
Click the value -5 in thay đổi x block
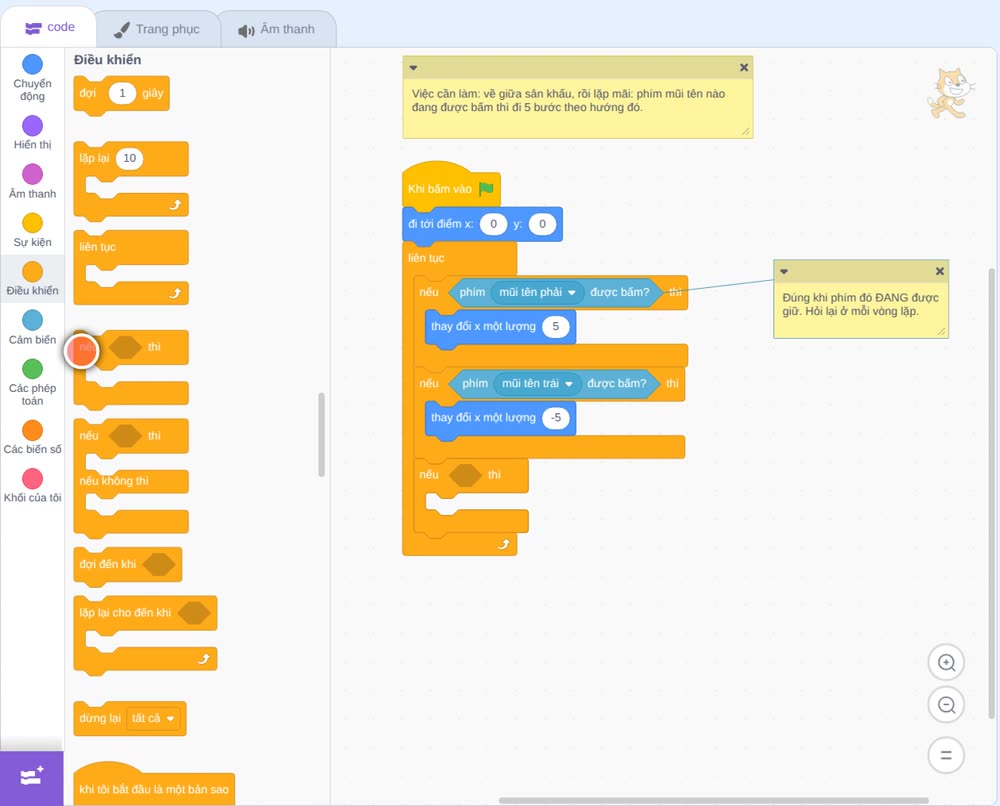(555, 418)
